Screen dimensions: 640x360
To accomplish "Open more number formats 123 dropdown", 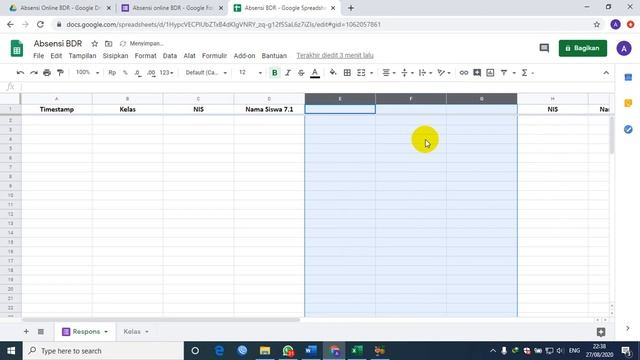I will [167, 73].
